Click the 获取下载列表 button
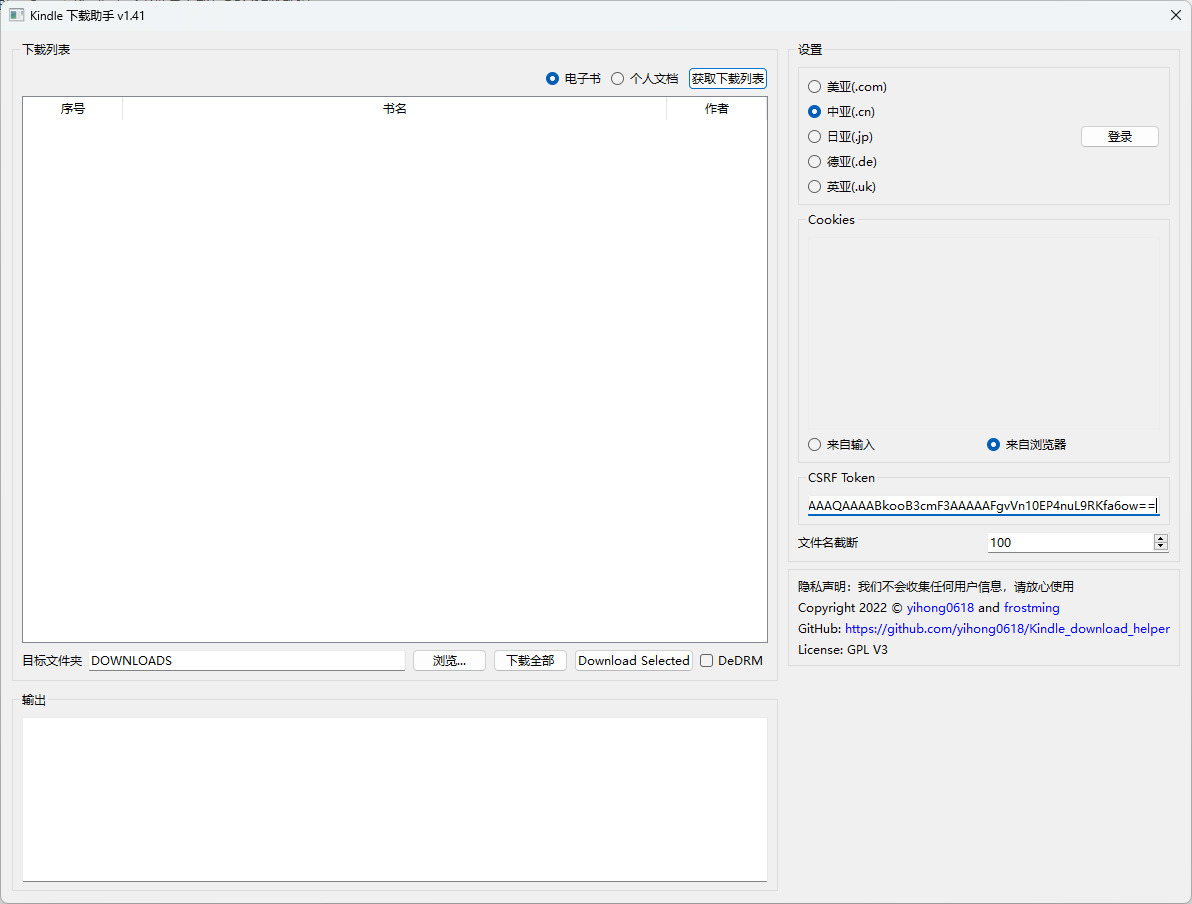Viewport: 1192px width, 904px height. [x=728, y=79]
